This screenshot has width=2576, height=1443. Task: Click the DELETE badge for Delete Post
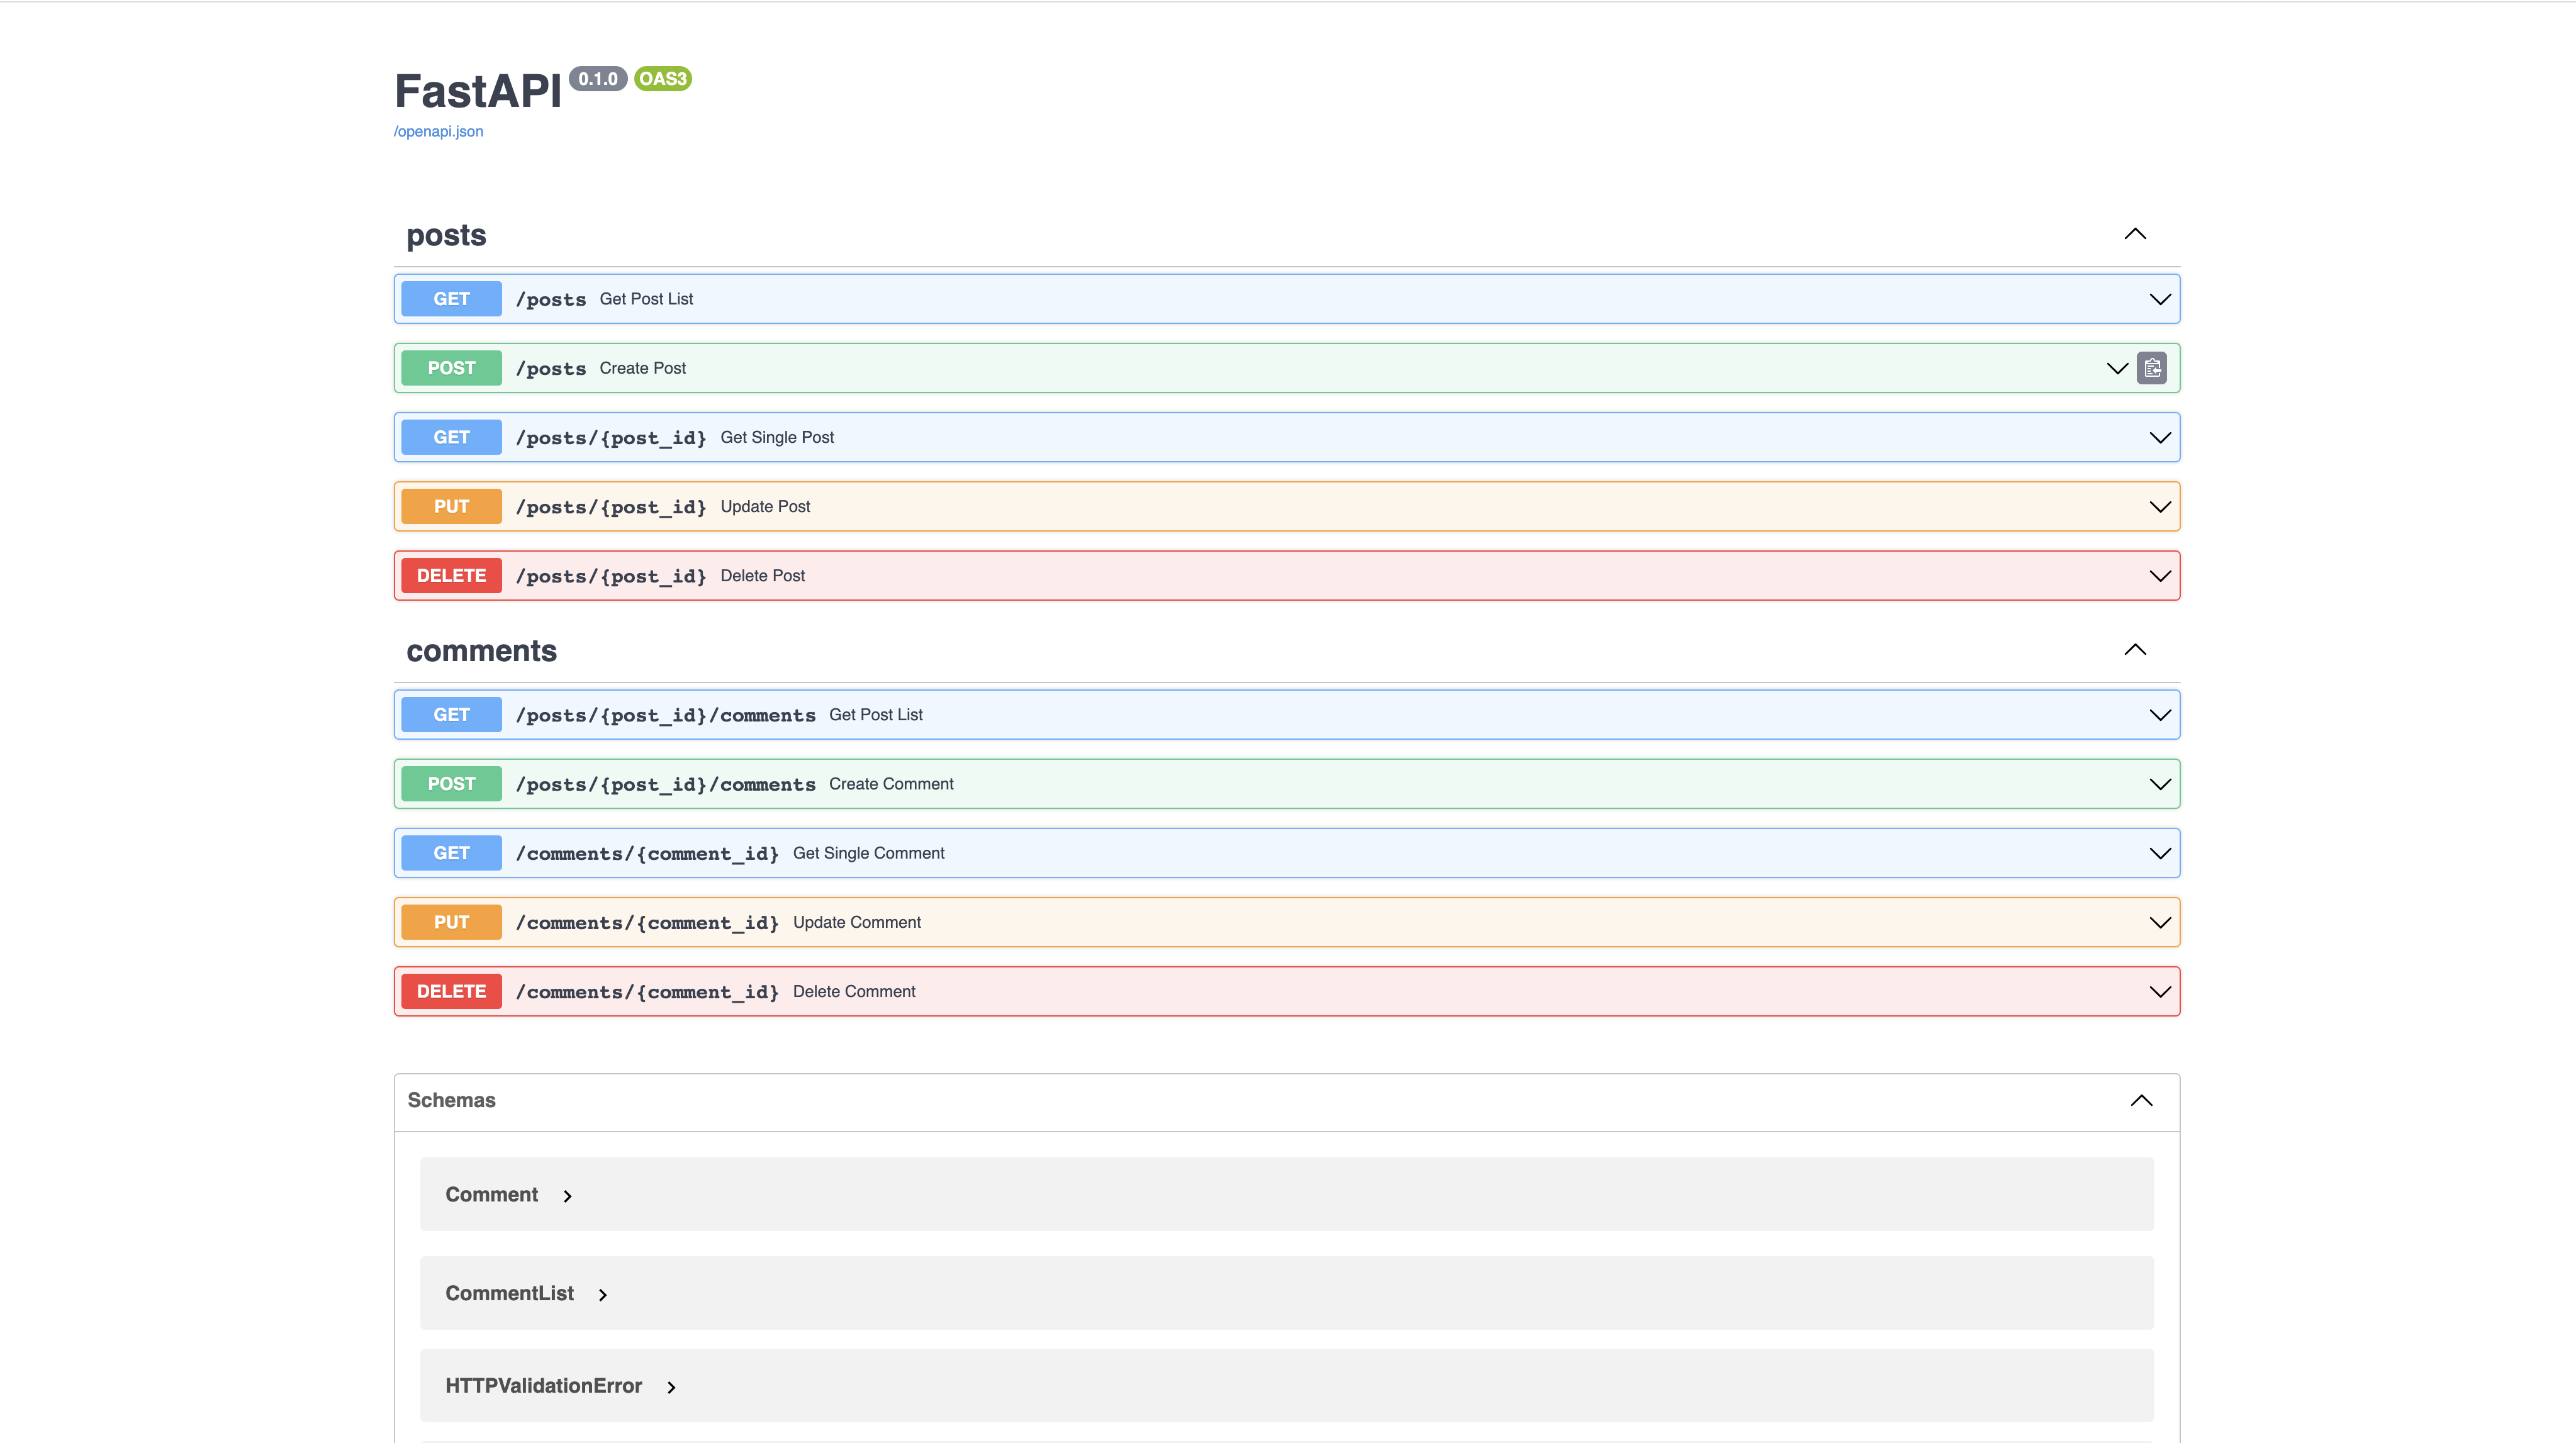coord(451,576)
